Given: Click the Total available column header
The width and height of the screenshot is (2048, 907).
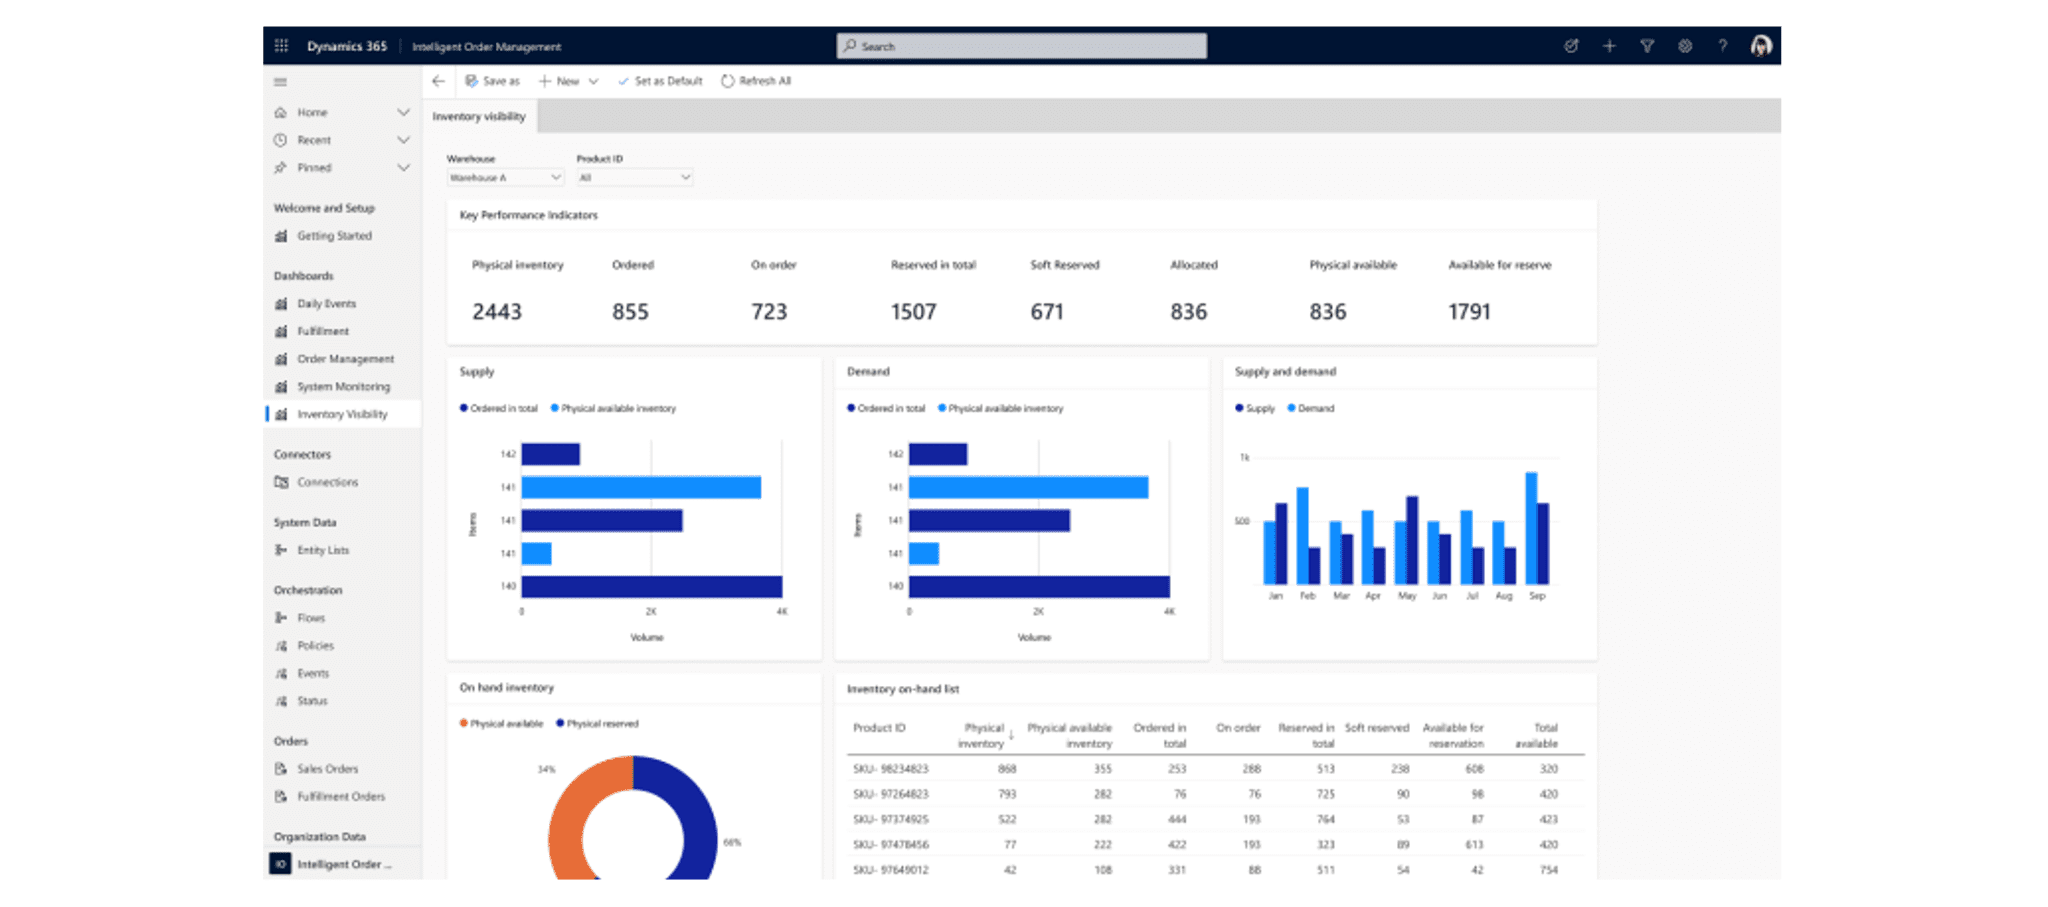Looking at the screenshot, I should click(x=1537, y=736).
